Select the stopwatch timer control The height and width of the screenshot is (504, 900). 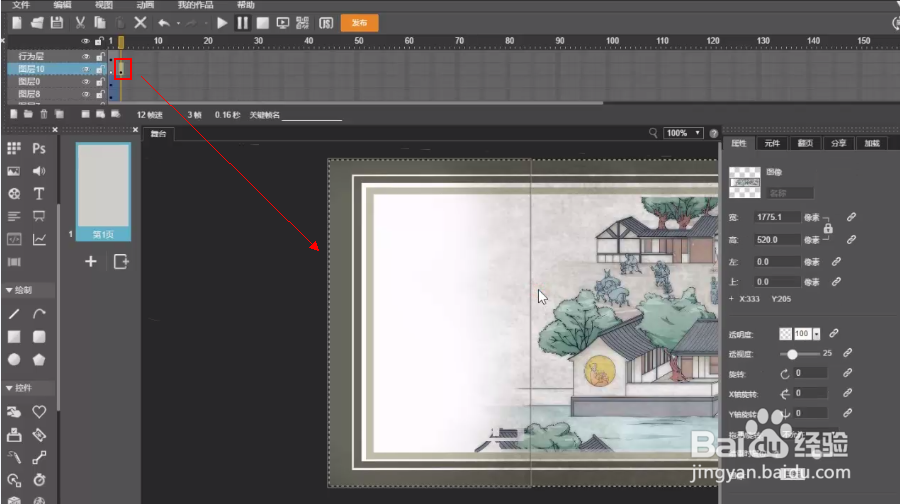(x=39, y=479)
